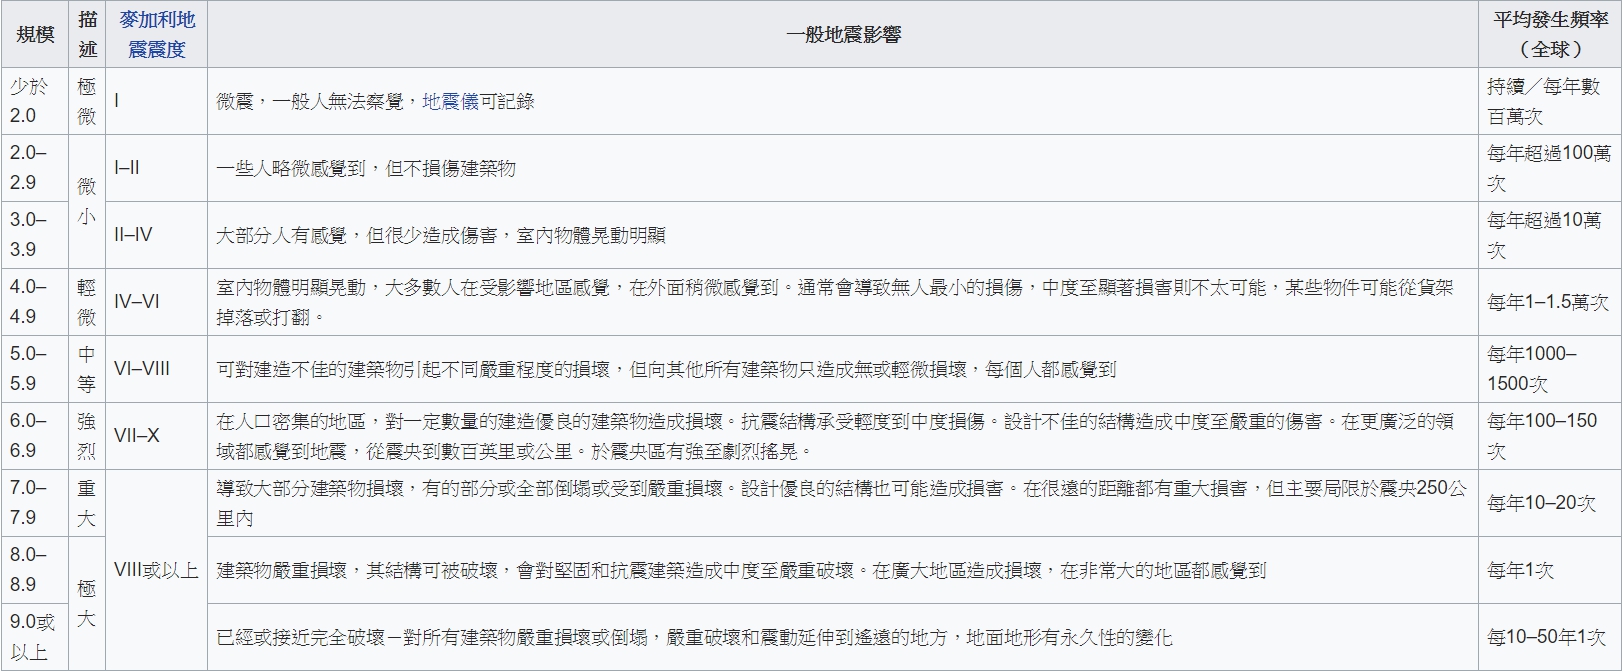Select the 每年1000–1500次 frequency cell
Screen dimensions: 1623x671
pos(1550,369)
